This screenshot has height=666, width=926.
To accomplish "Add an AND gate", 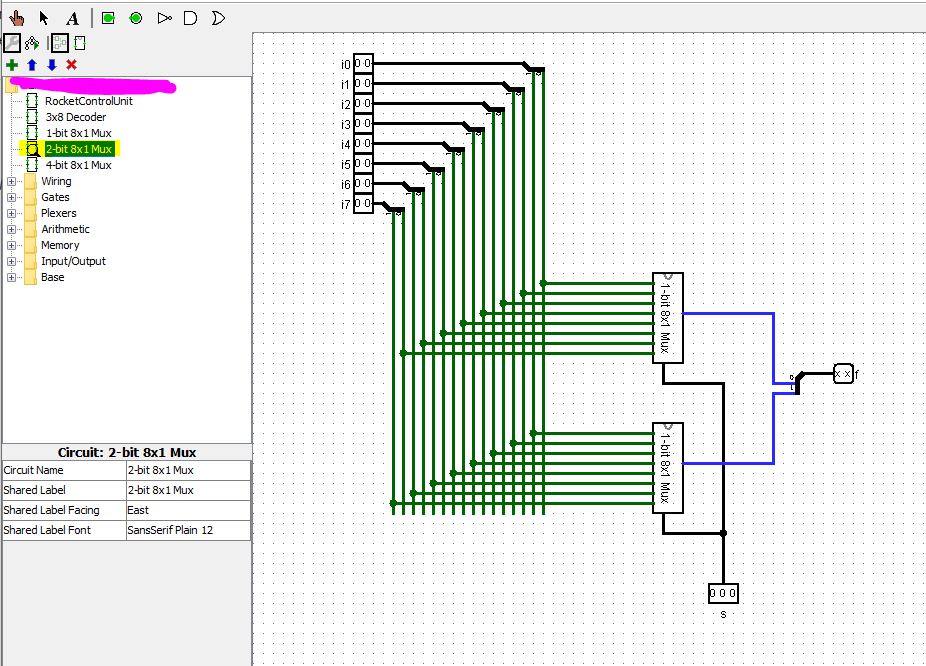I will pyautogui.click(x=190, y=18).
